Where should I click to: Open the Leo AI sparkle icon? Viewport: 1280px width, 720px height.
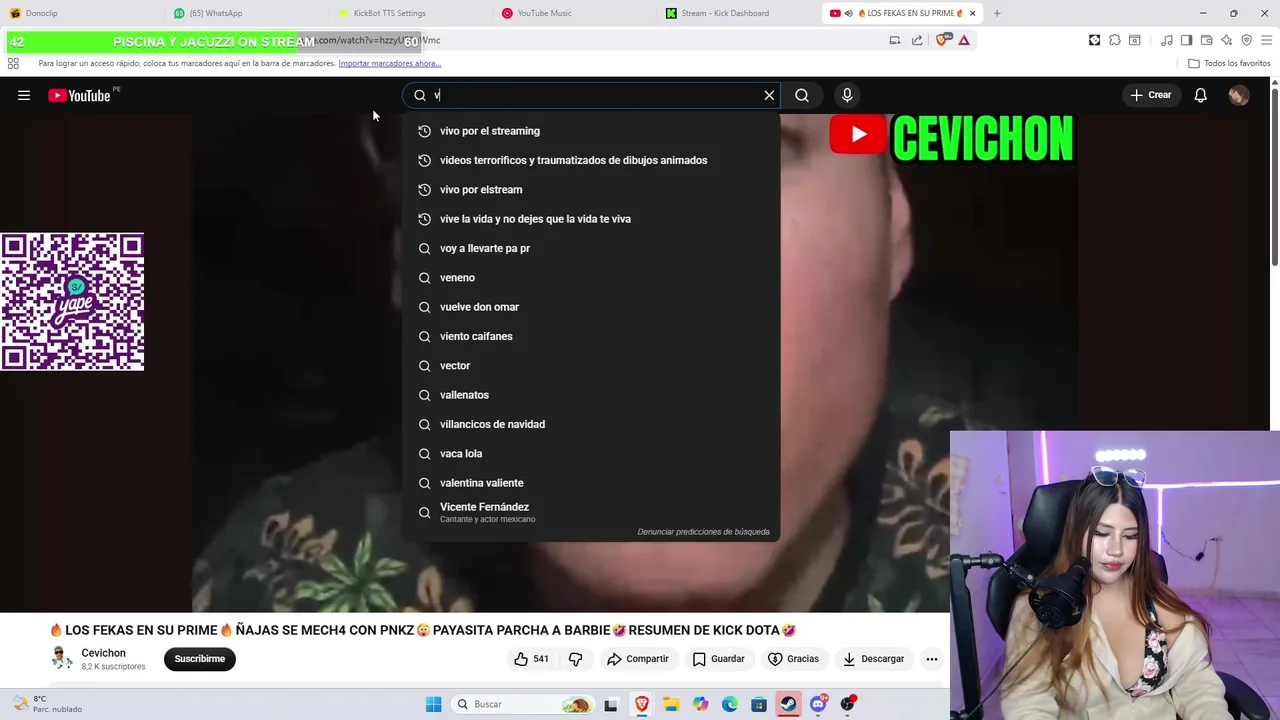[1227, 40]
